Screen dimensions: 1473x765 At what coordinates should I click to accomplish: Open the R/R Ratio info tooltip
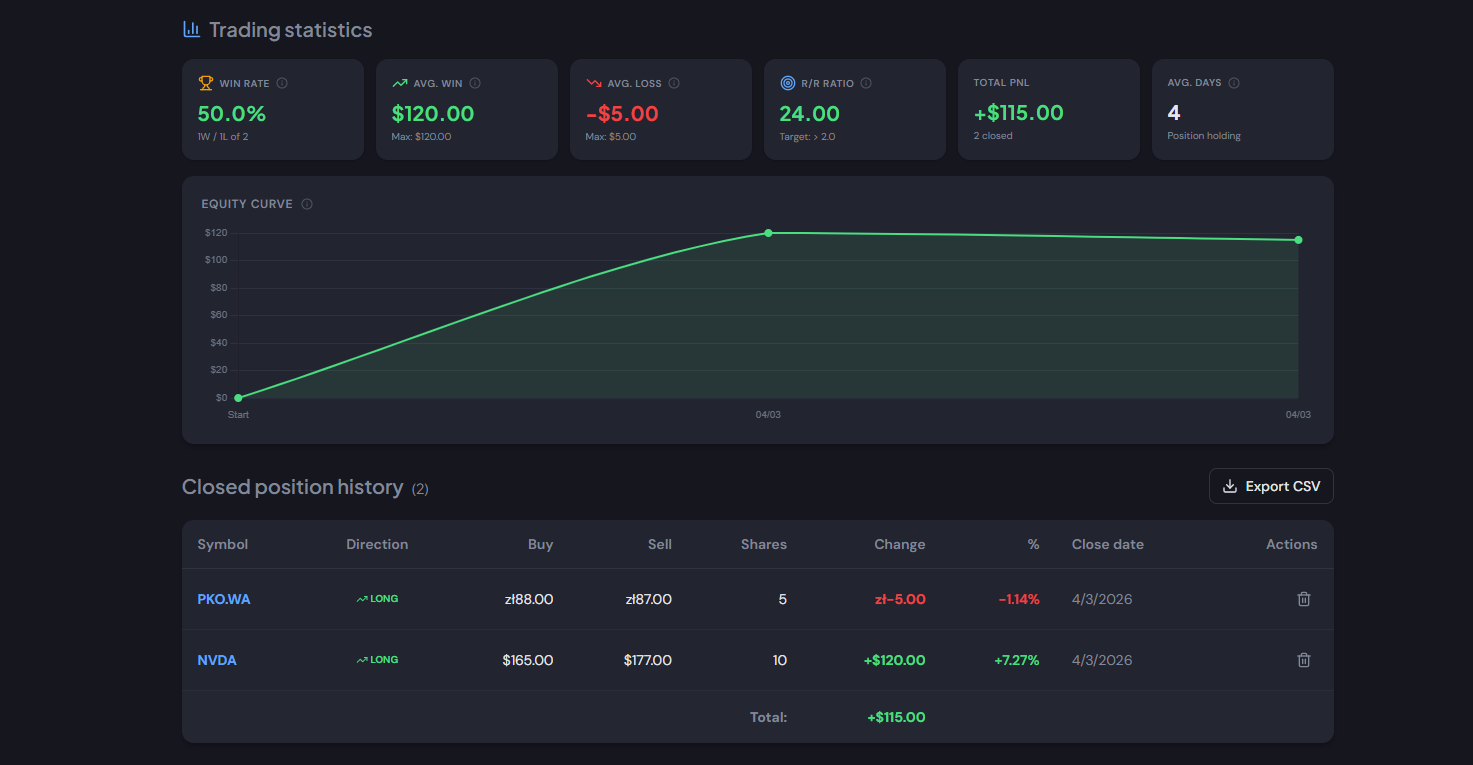coord(866,82)
